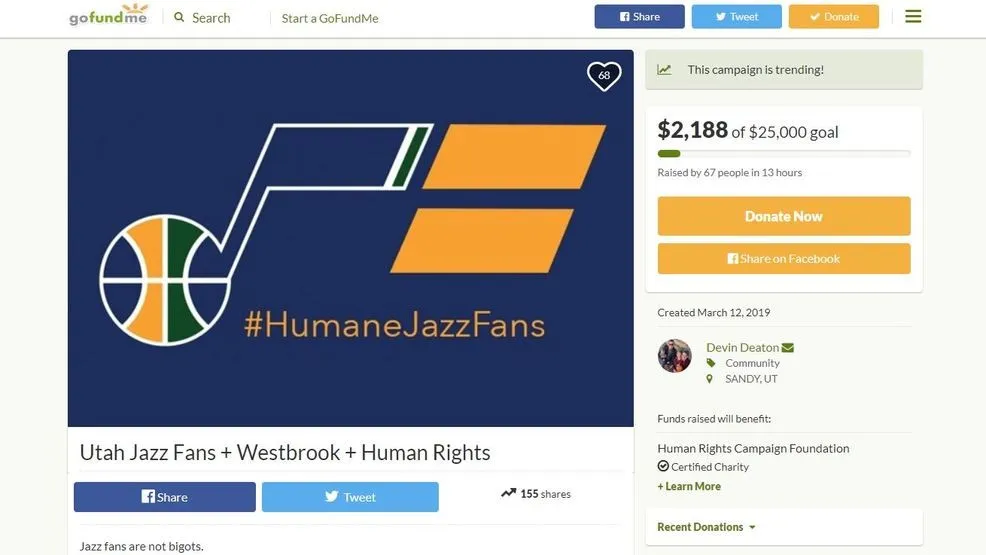The height and width of the screenshot is (555, 986).
Task: Open the hamburger menu icon
Action: [912, 16]
